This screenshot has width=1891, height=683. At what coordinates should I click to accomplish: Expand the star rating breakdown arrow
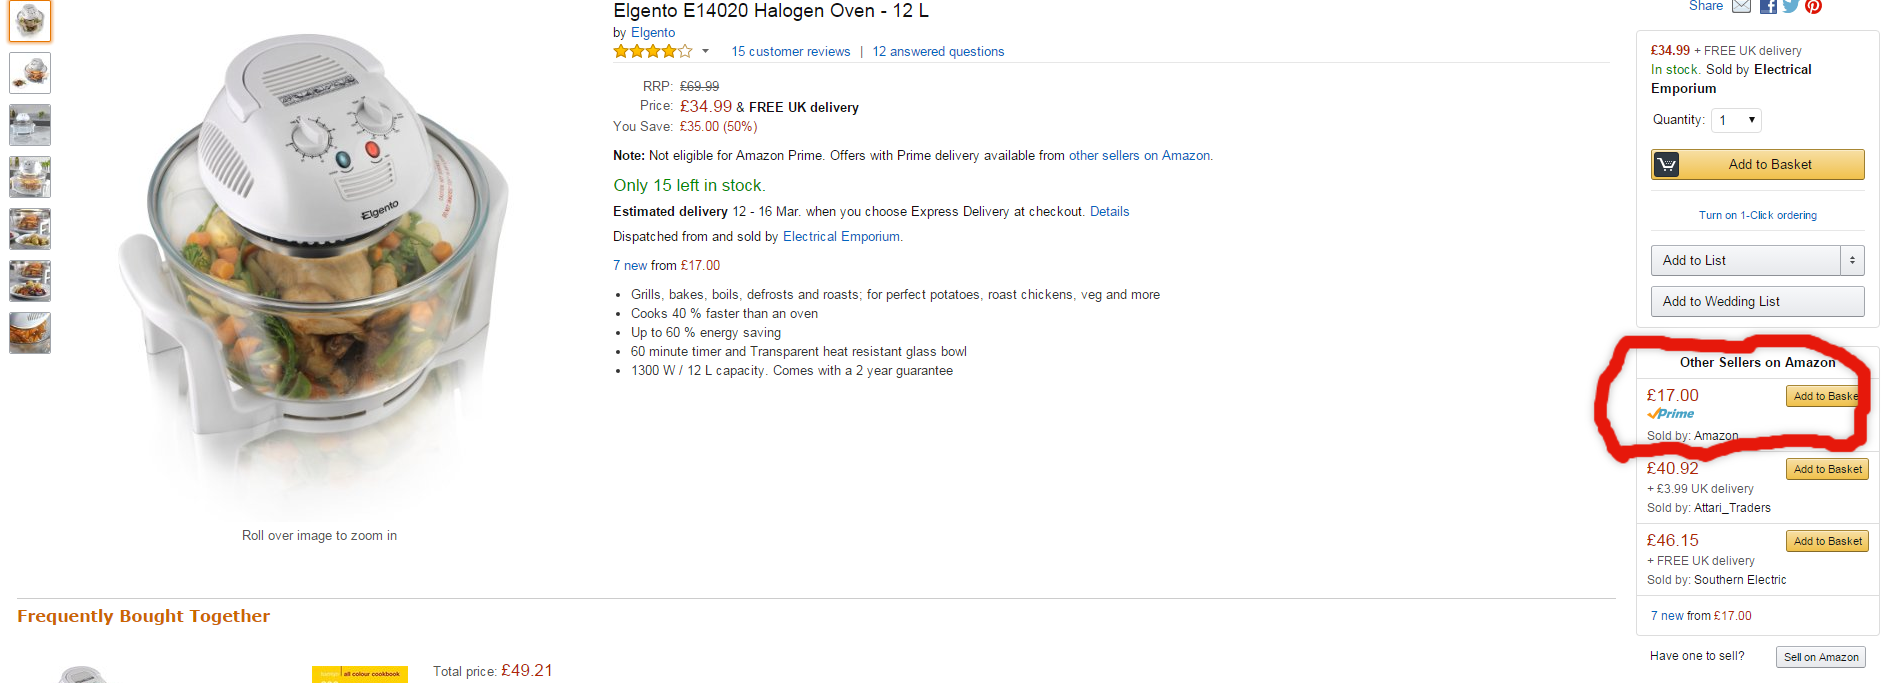point(705,51)
